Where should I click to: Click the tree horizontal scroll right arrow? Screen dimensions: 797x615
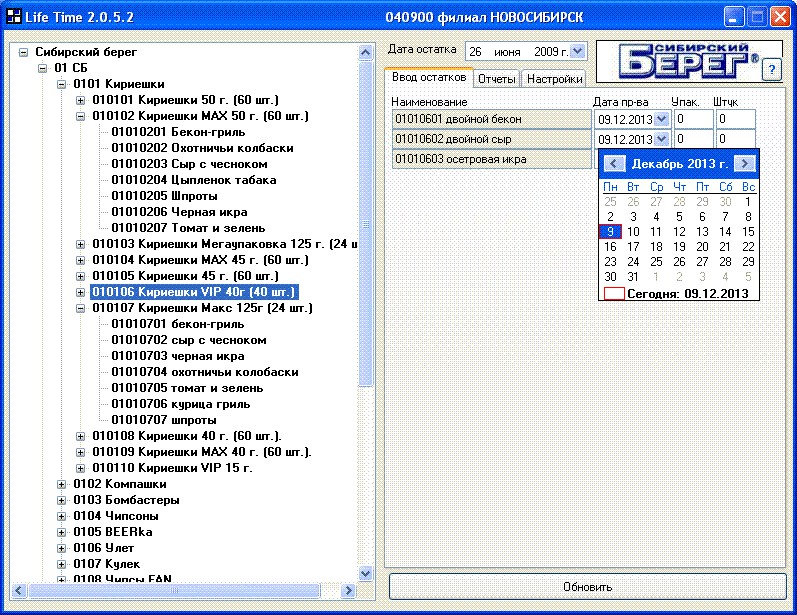(348, 590)
